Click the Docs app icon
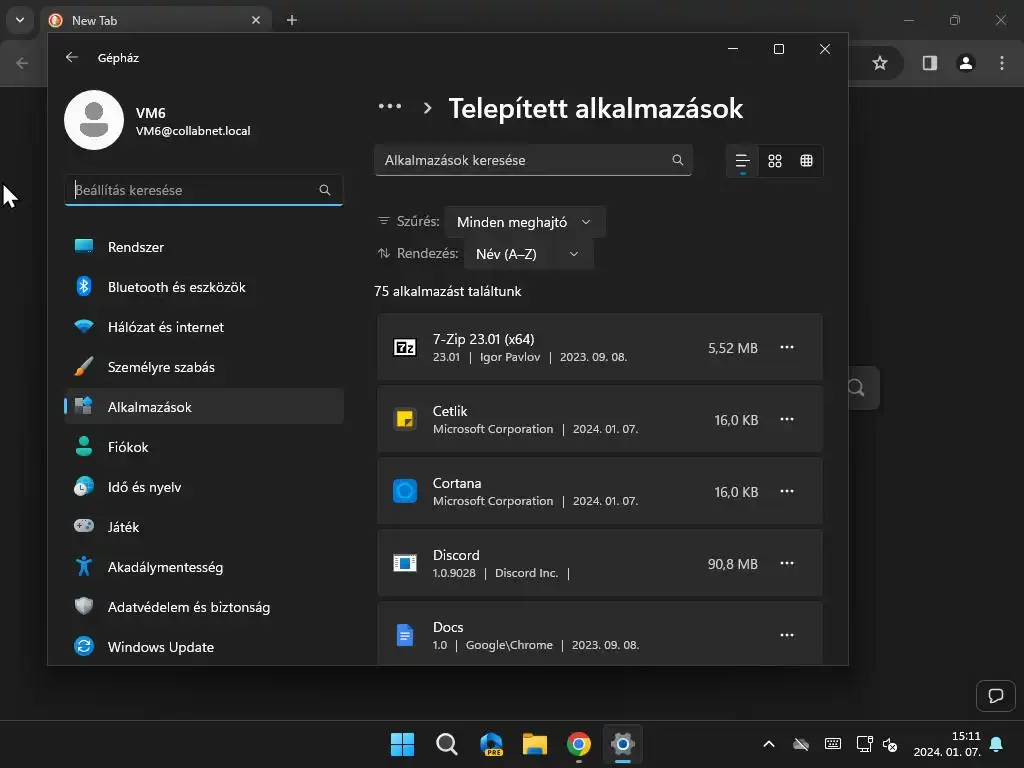The image size is (1024, 768). [x=405, y=635]
